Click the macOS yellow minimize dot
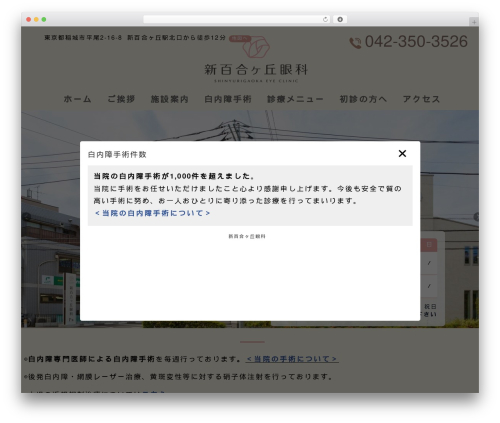Screen dimensions: 500x423 (36, 19)
